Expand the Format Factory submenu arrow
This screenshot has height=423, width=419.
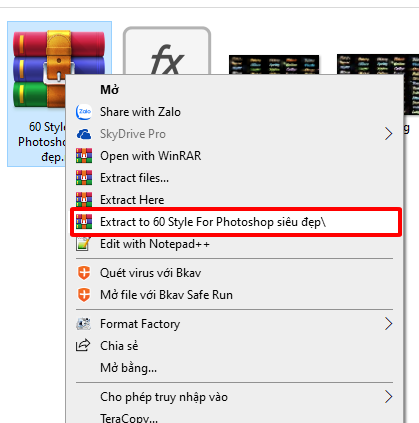point(388,324)
